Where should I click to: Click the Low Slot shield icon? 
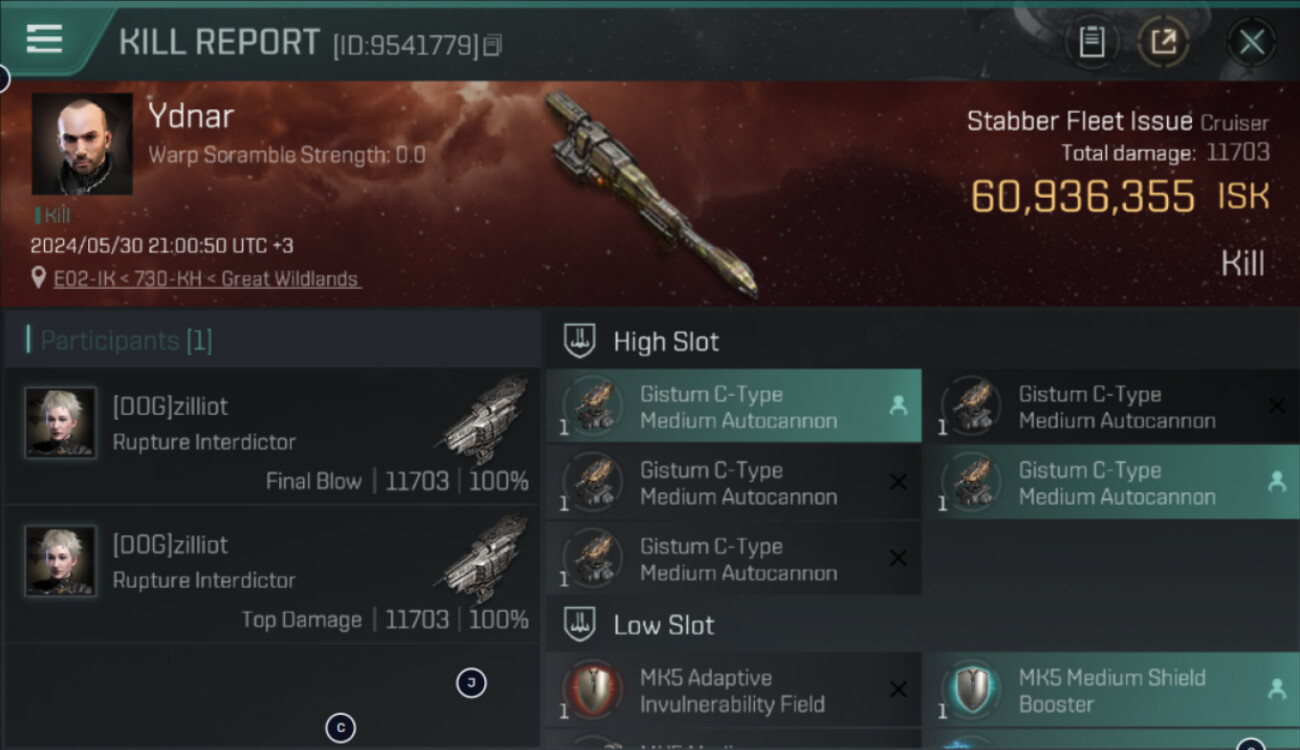click(x=580, y=625)
